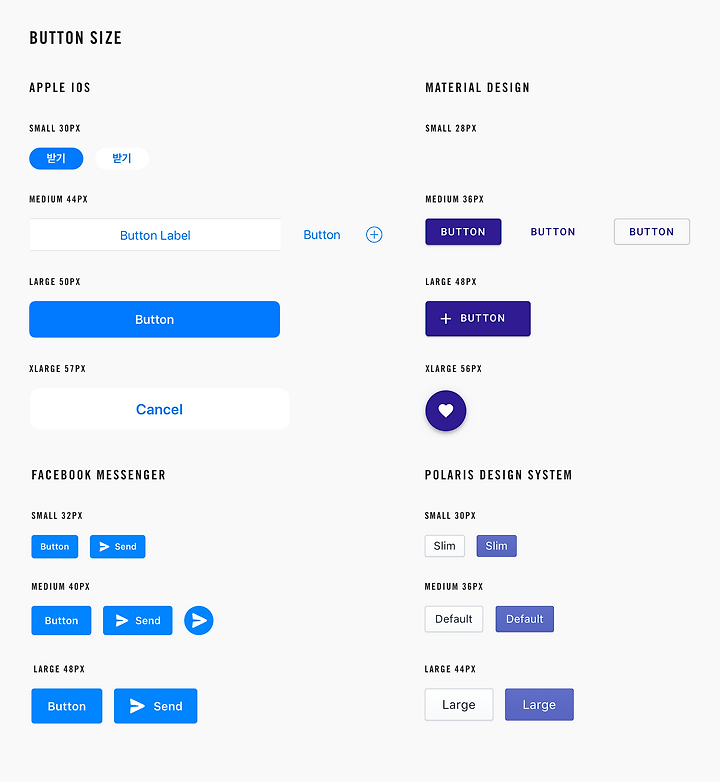Screen dimensions: 720x782
Task: Click the purple Polaris Large button
Action: pos(539,705)
